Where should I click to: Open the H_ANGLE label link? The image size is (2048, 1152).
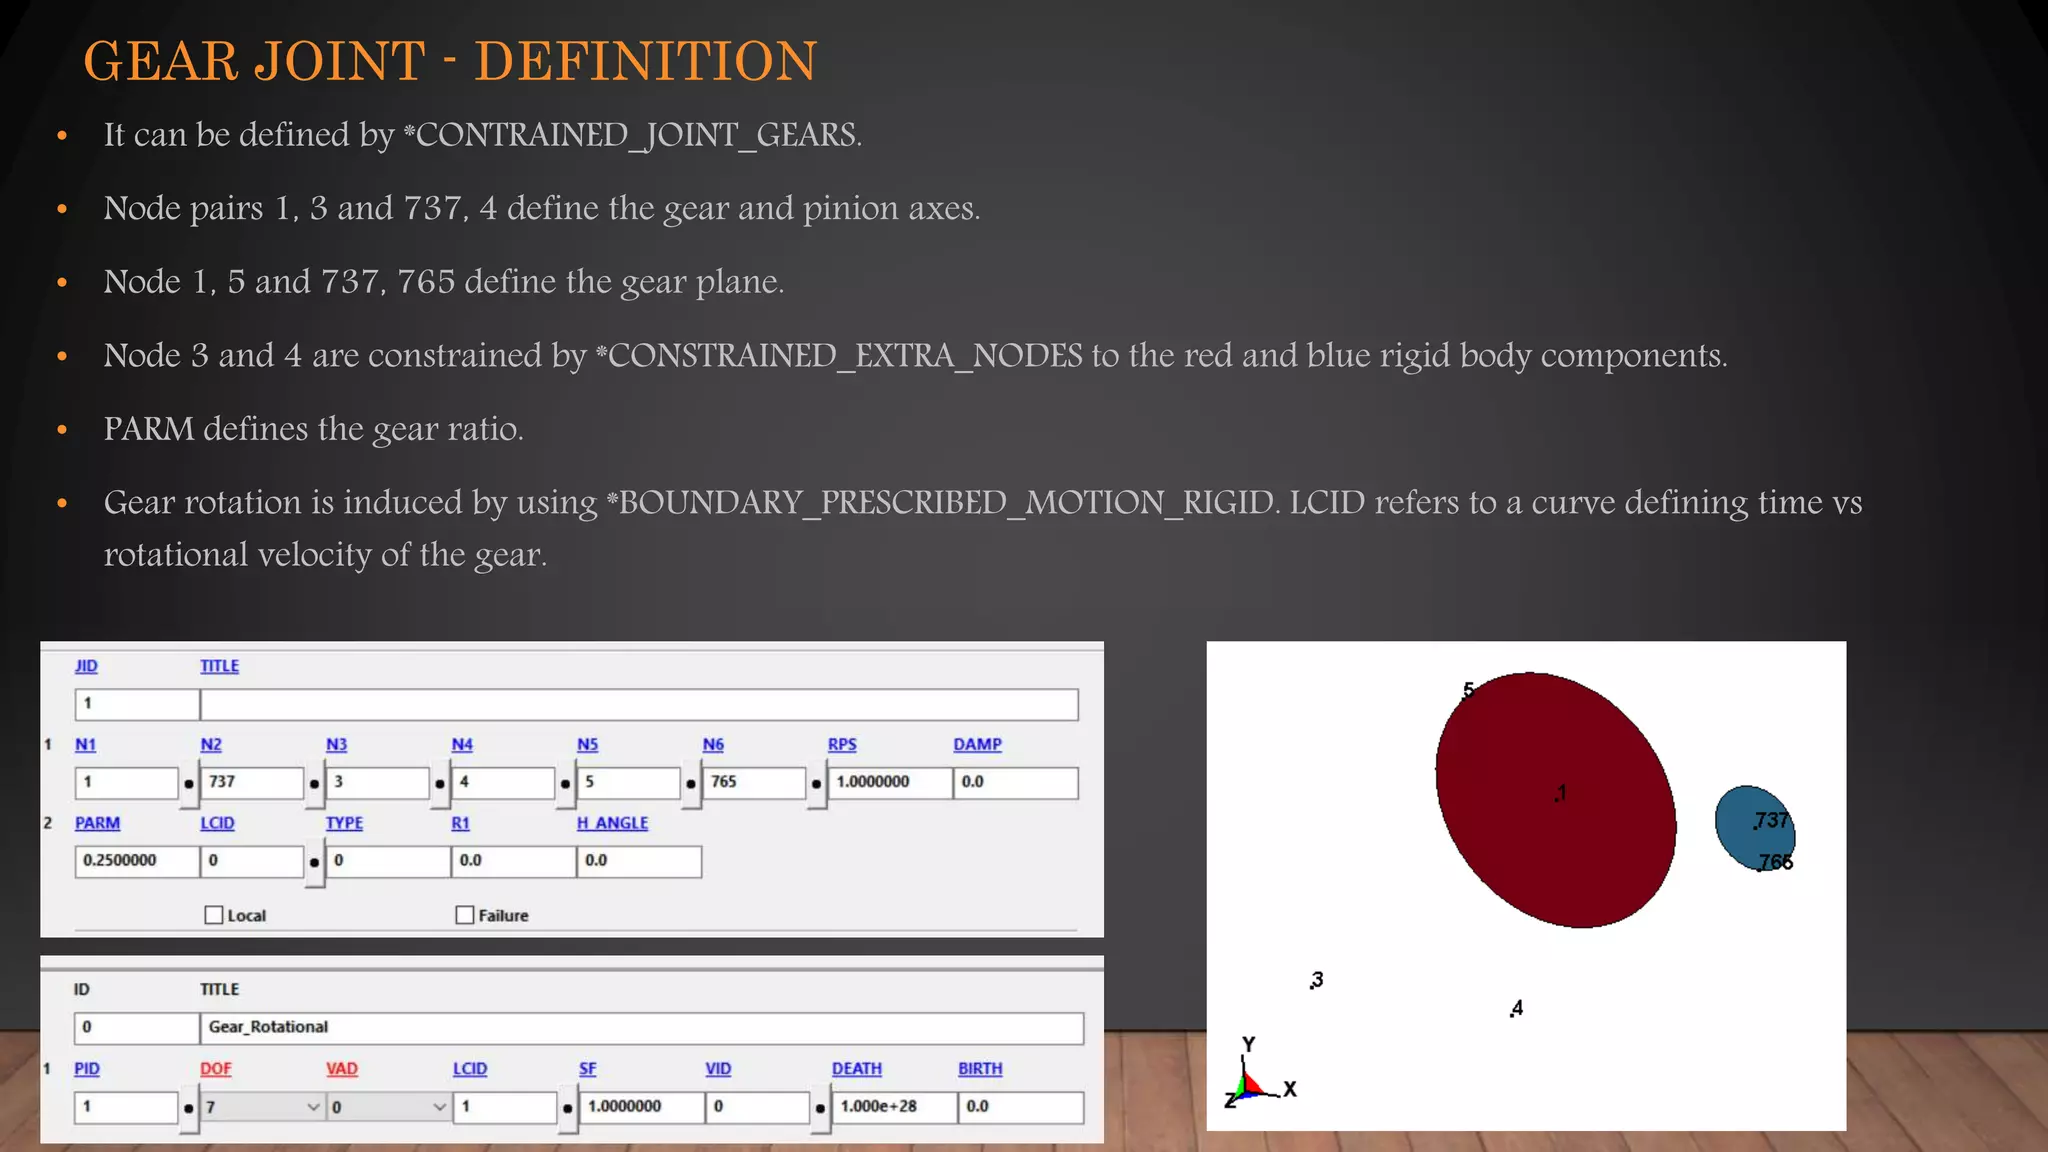pos(612,823)
